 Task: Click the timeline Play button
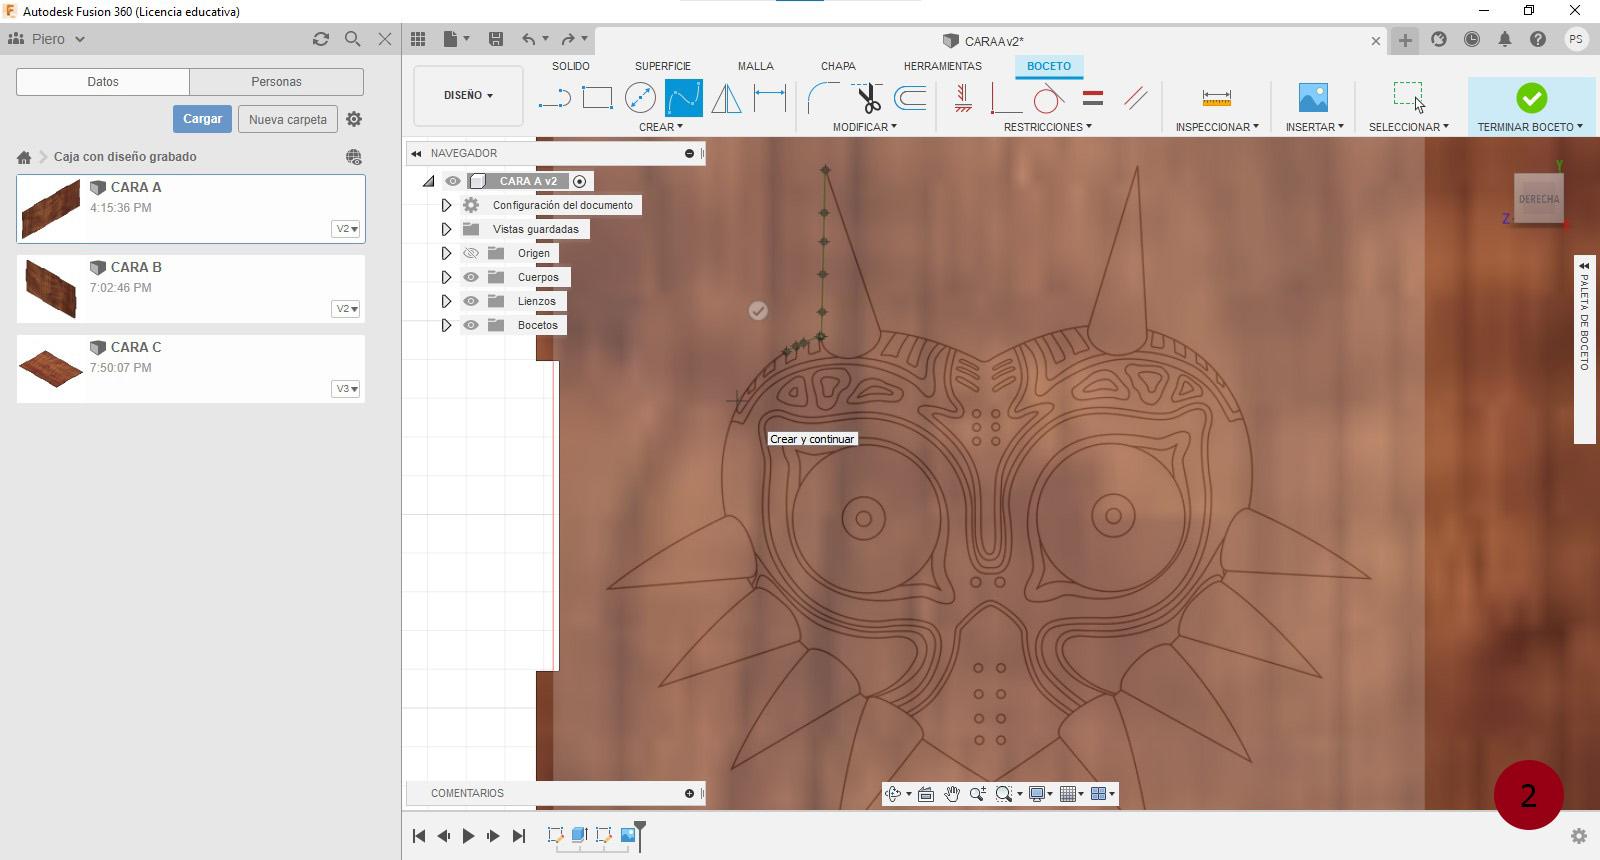pos(468,836)
